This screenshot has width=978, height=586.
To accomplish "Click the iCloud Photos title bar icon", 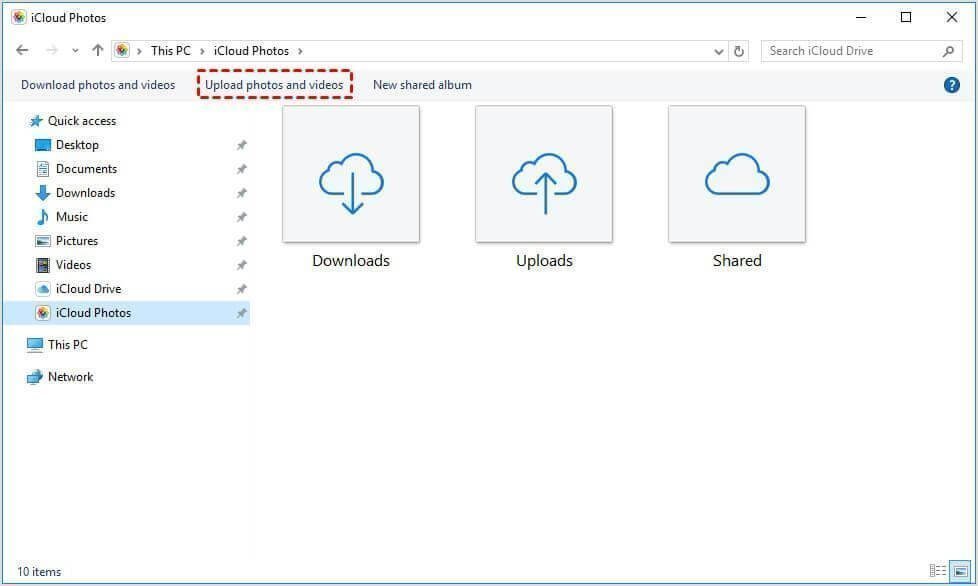I will 19,17.
